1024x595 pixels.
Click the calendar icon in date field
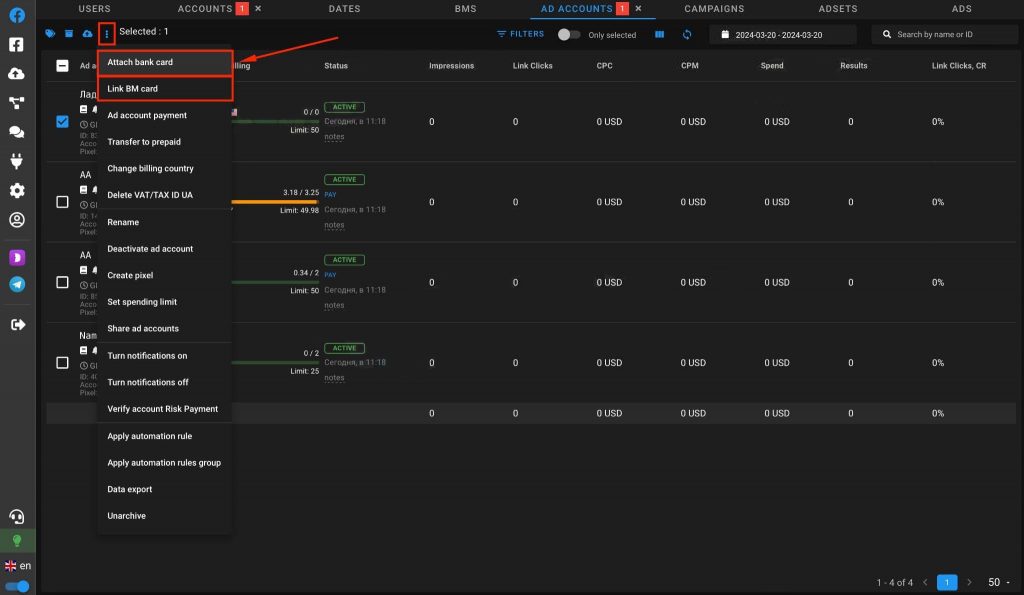[x=725, y=34]
